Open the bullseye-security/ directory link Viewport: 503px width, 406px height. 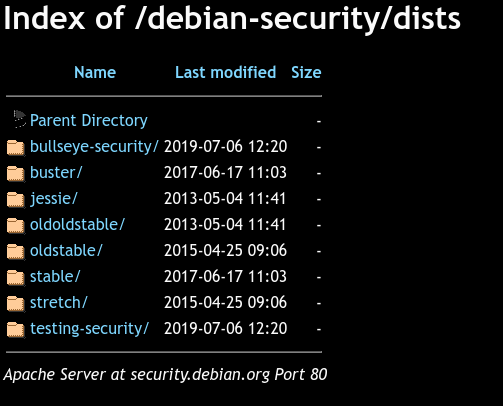coord(94,146)
